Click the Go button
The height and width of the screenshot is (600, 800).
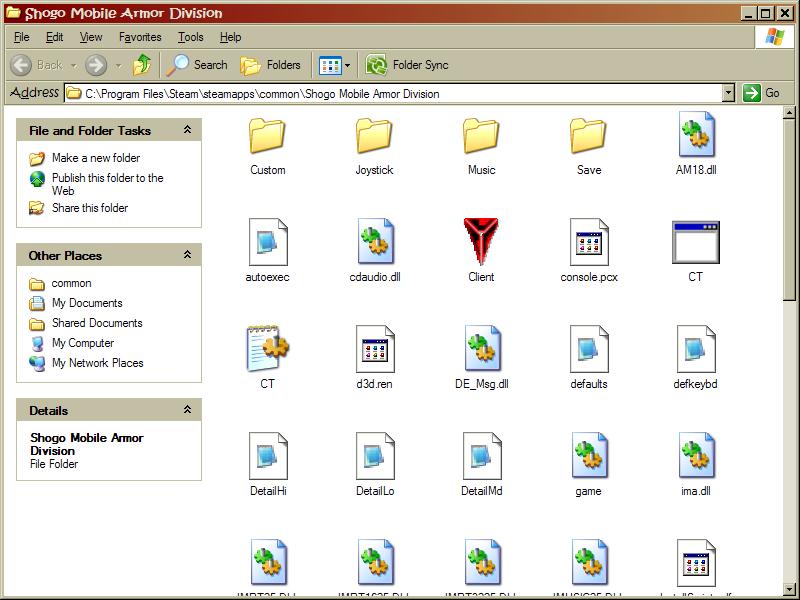[x=761, y=93]
